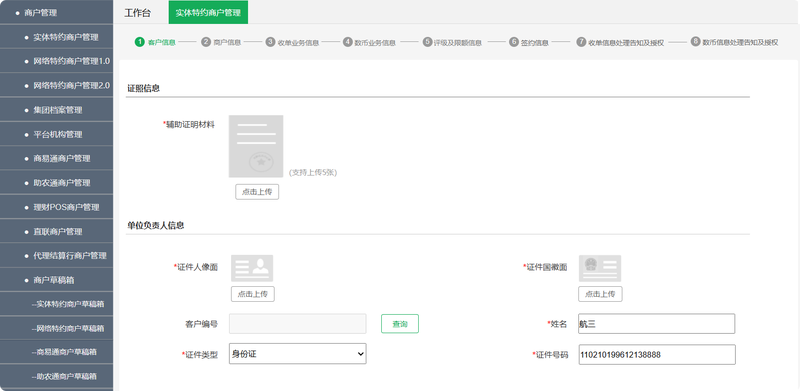800x391 pixels.
Task: Click the 证照信息 section heading
Action: (143, 88)
